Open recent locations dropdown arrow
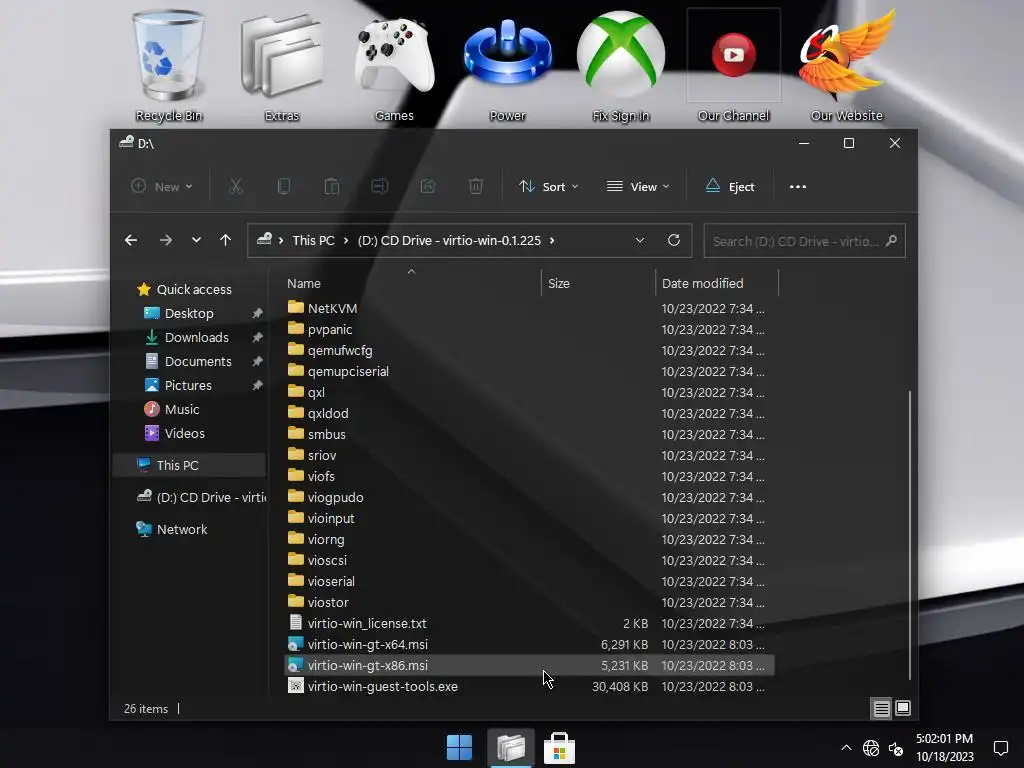Screen dimensions: 1024x768 coord(196,240)
